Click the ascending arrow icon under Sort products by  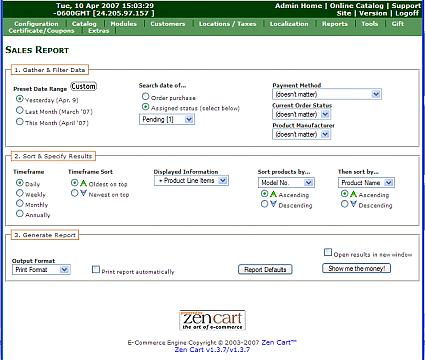273,194
